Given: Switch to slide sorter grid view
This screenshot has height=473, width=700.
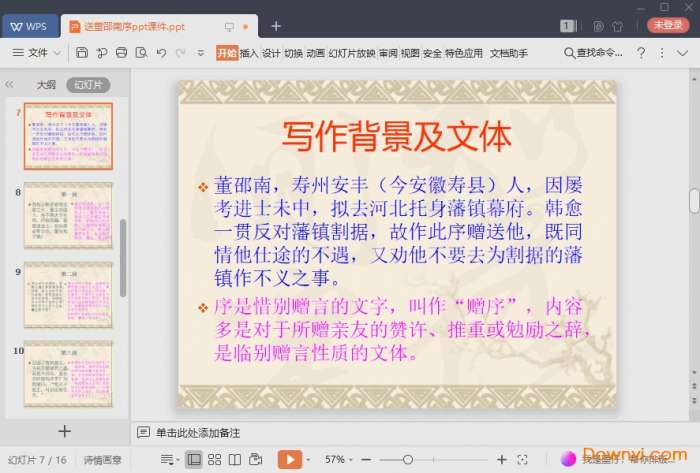Looking at the screenshot, I should [x=214, y=459].
